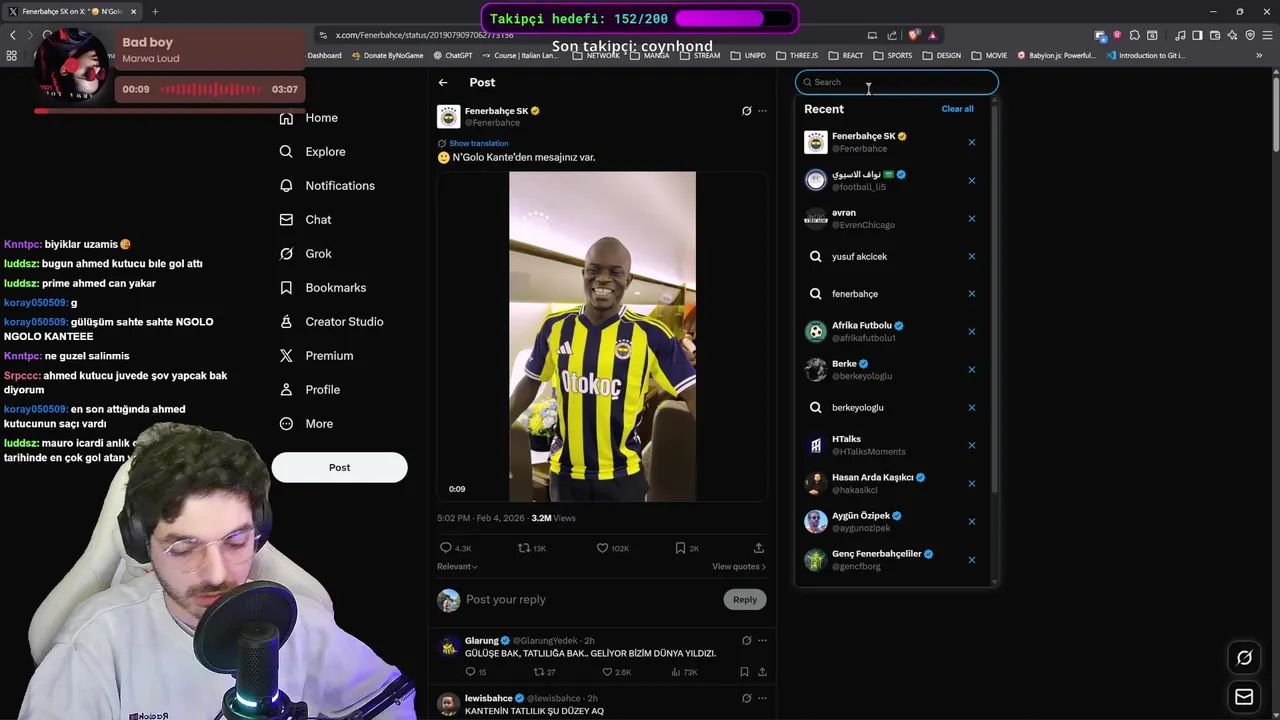
Task: Close the Fenerbahçe SK browser tab
Action: [133, 12]
